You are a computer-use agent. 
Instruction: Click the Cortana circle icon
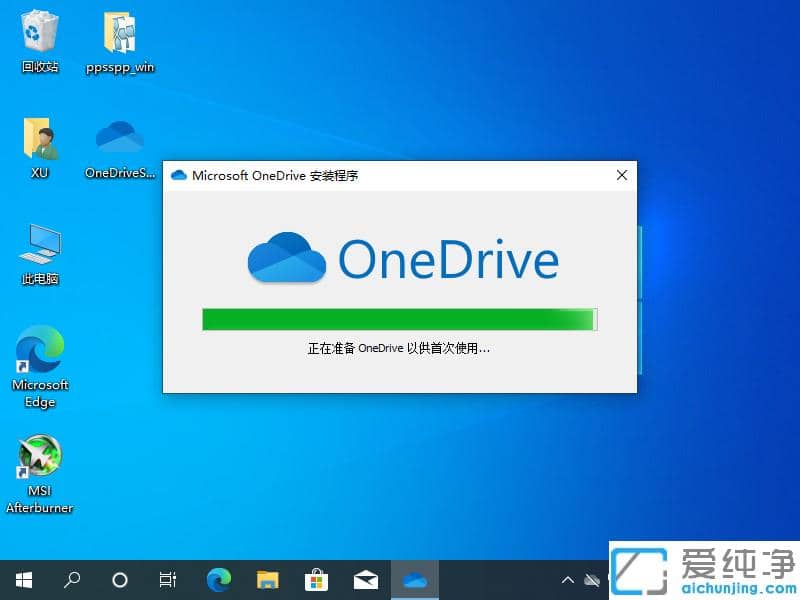click(119, 579)
